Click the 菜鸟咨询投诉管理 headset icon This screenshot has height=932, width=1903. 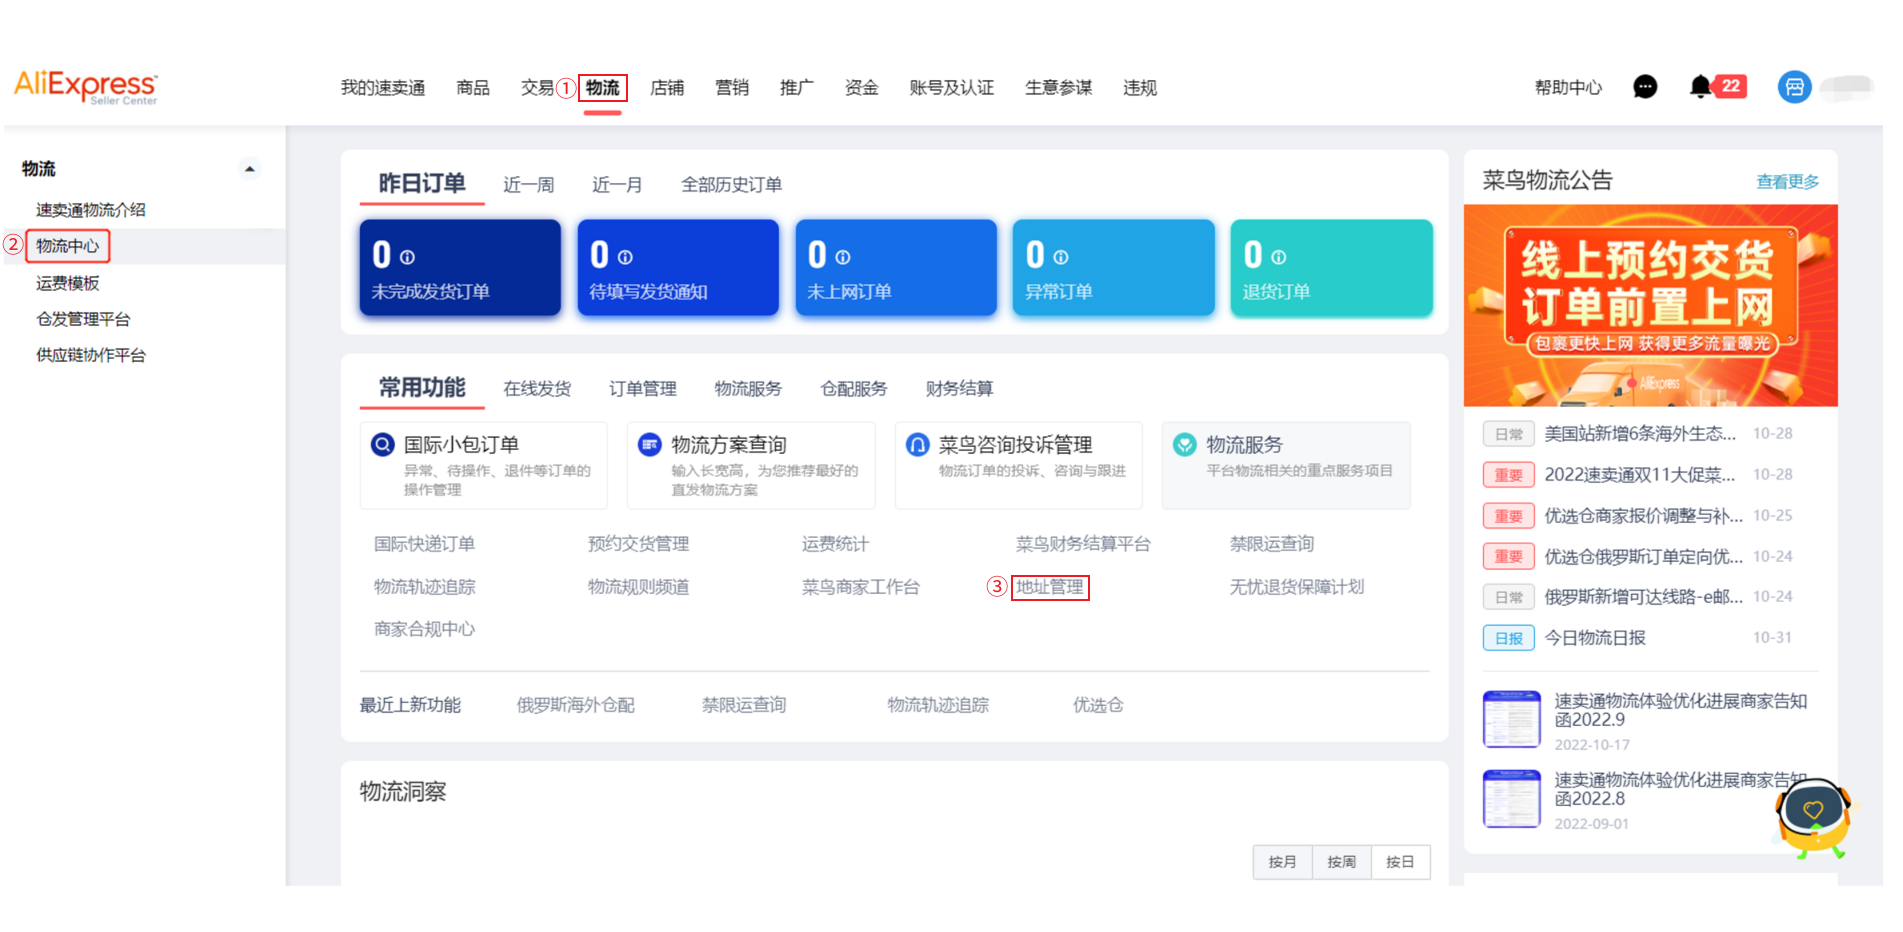click(x=917, y=444)
